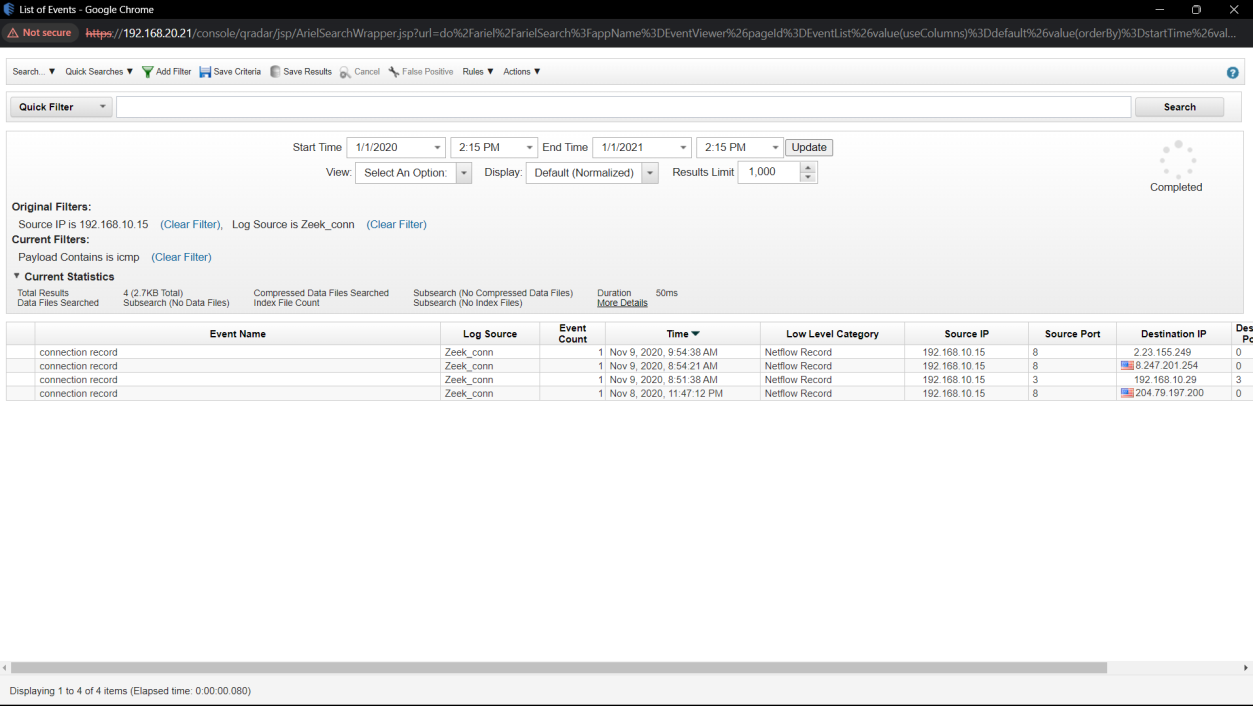Open the Display Default (Normalized) dropdown

(x=650, y=173)
